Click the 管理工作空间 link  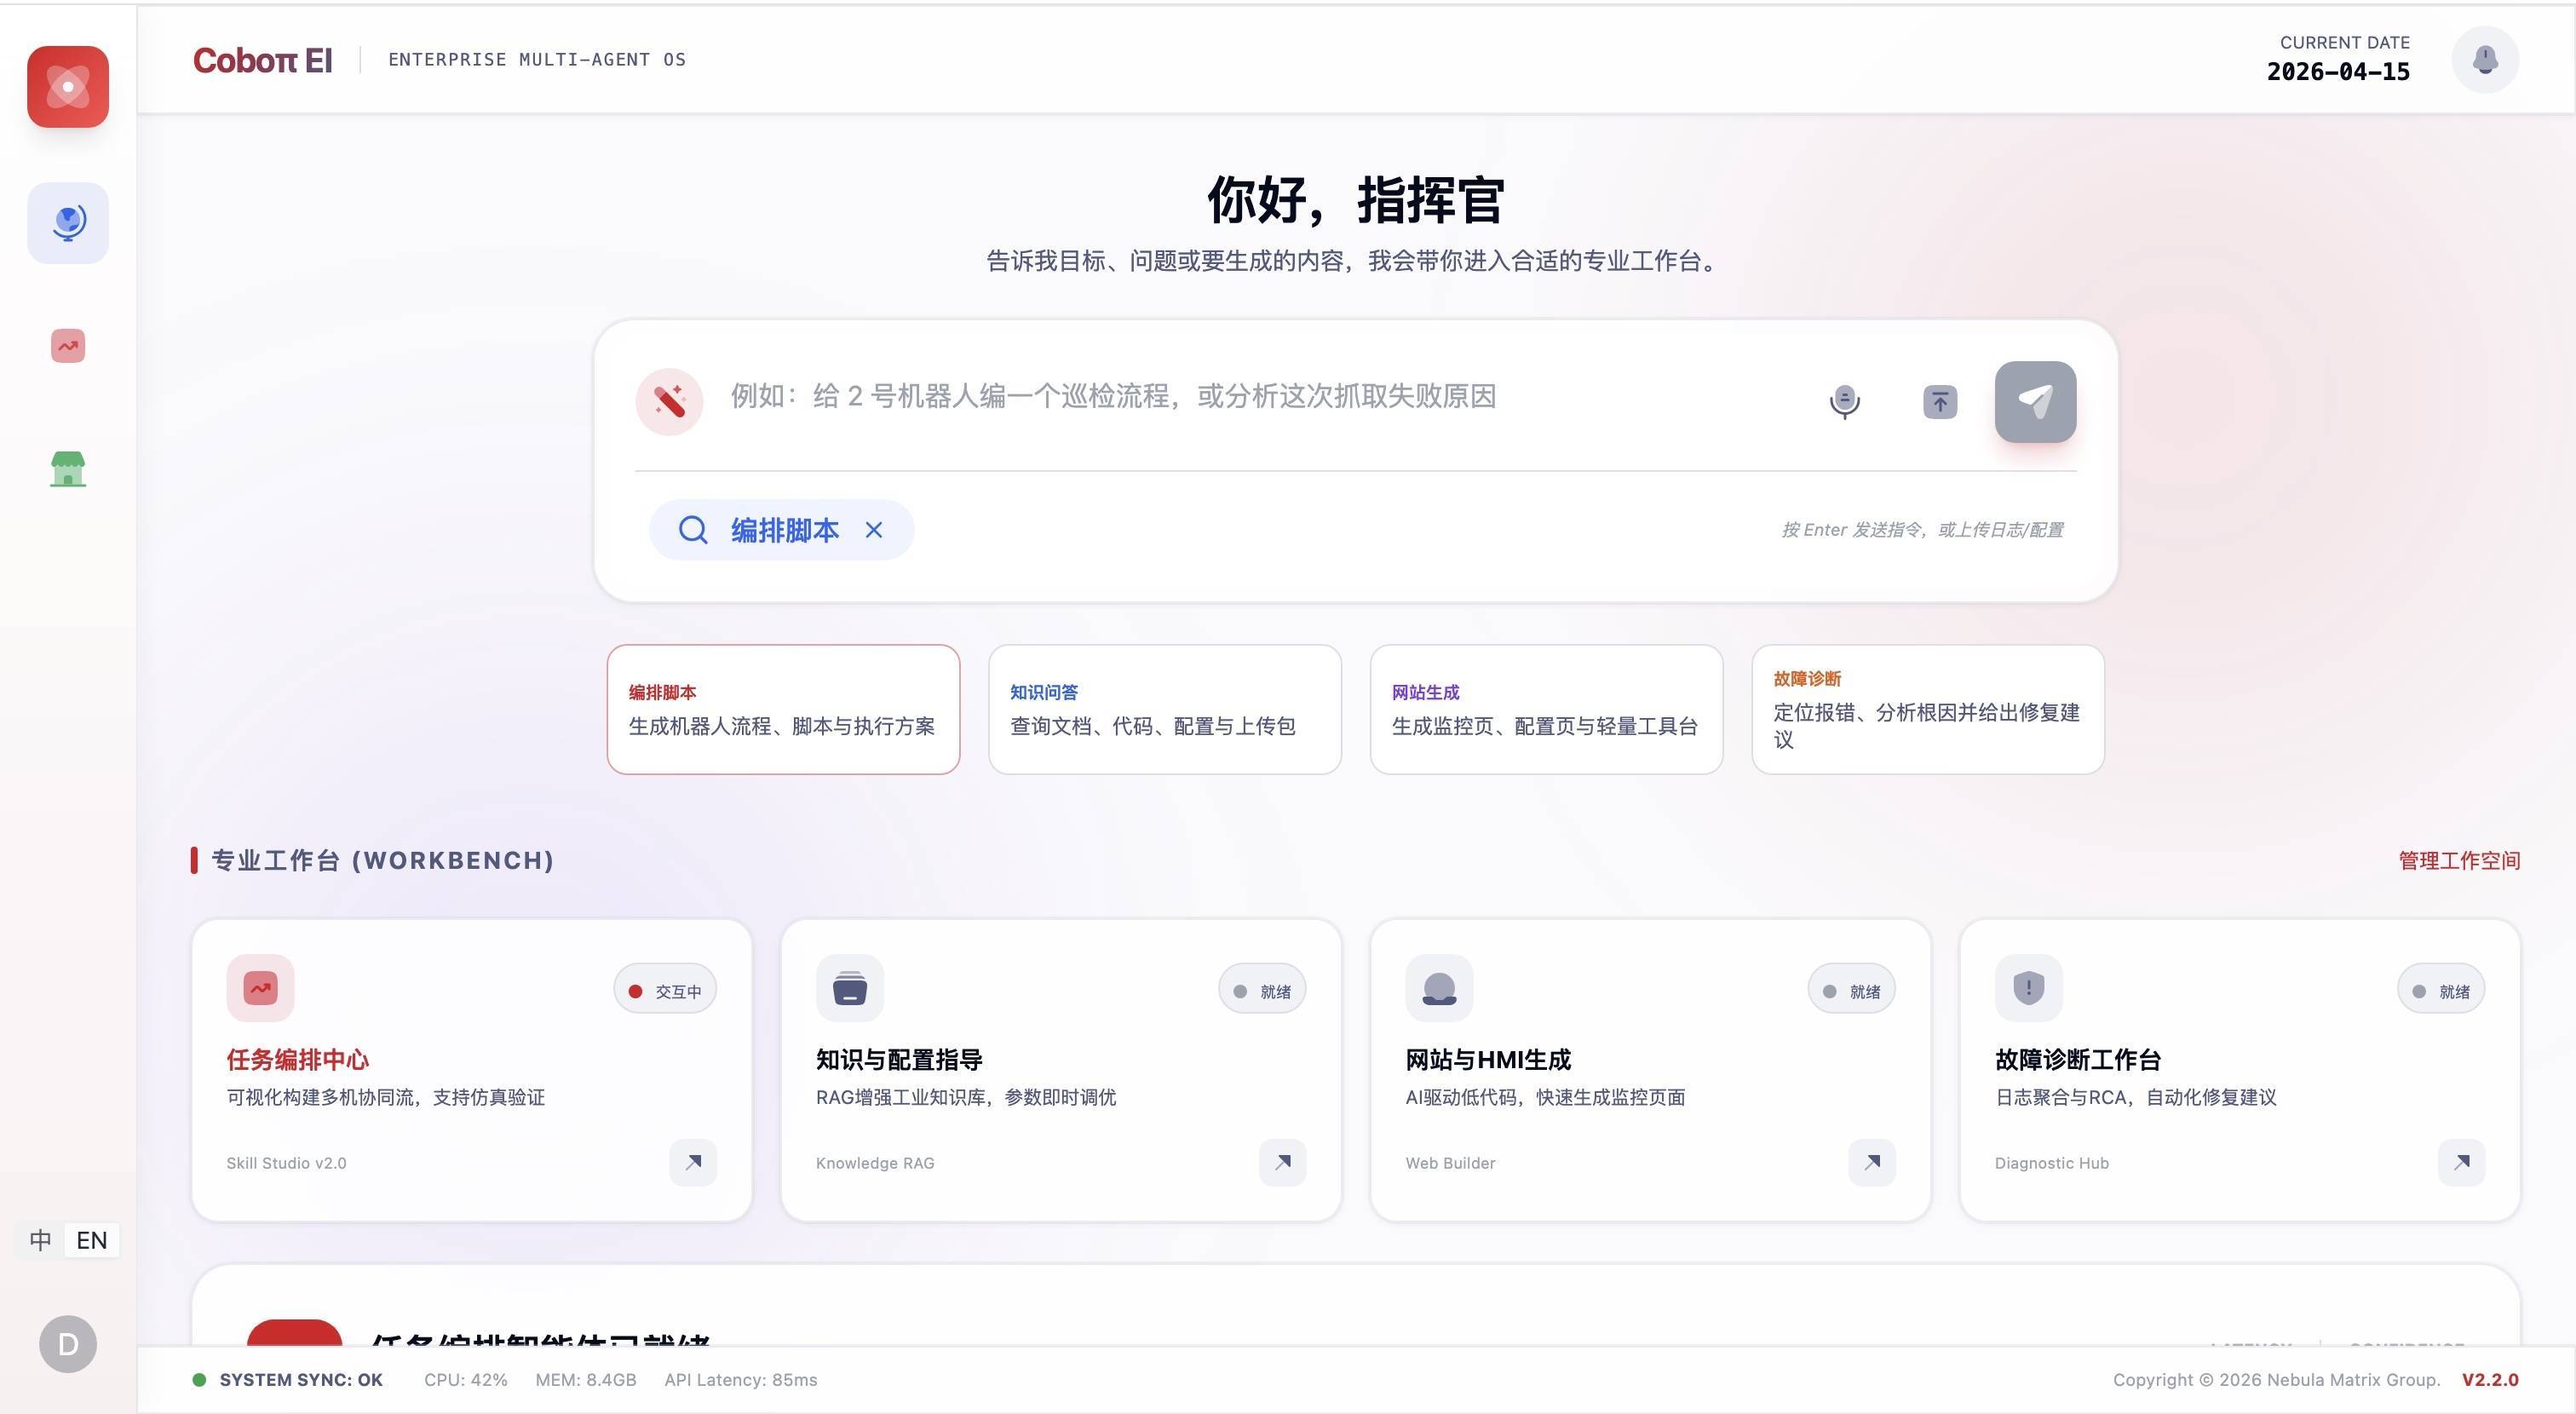[2459, 861]
